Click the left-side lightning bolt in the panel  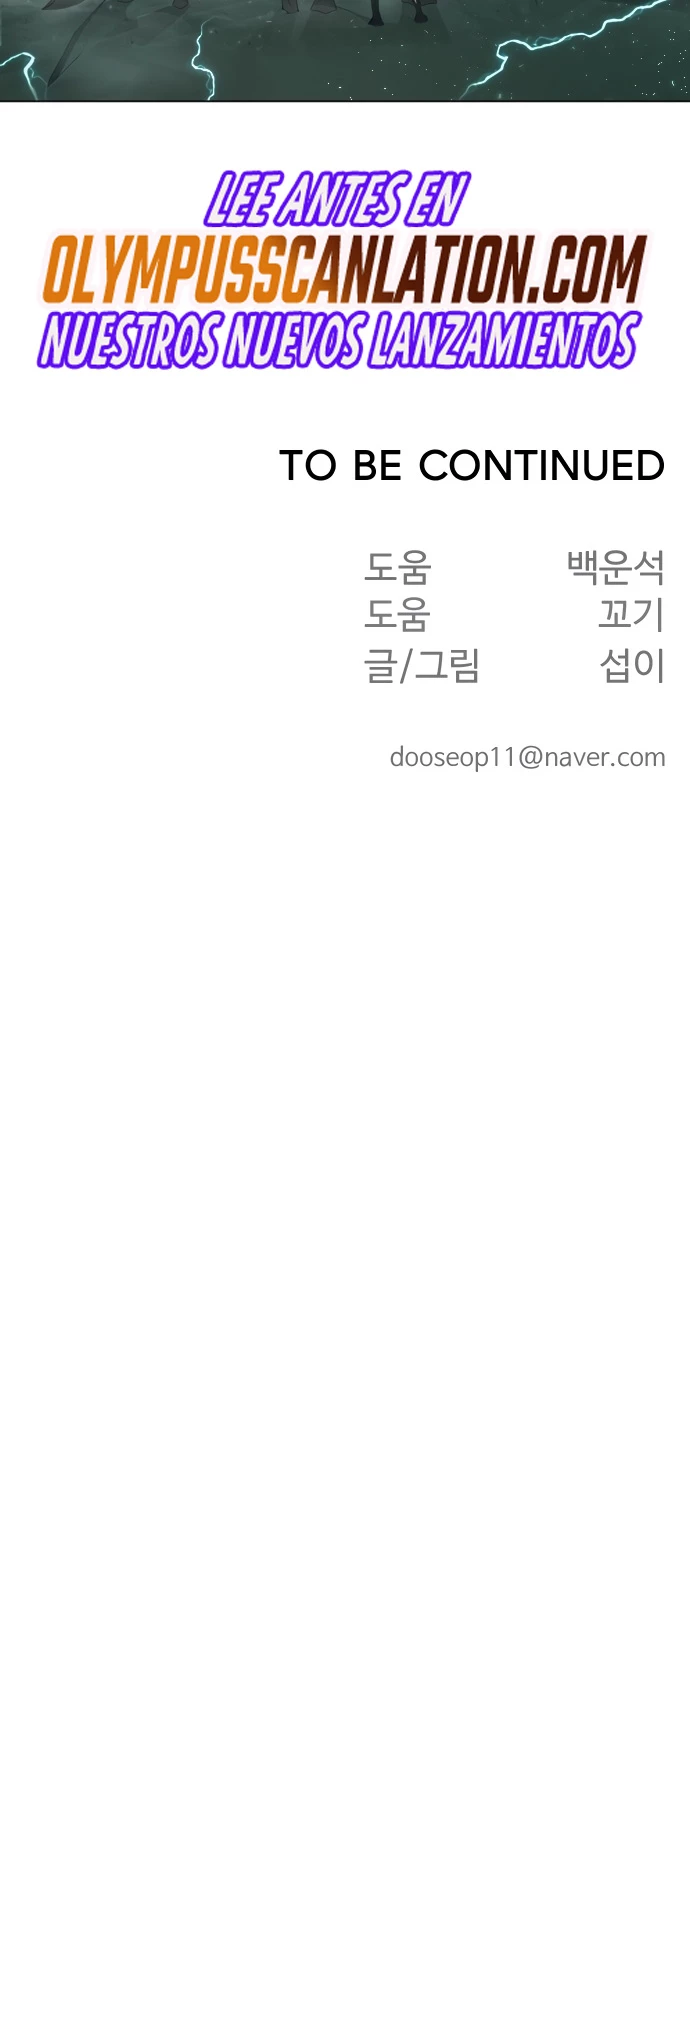tap(205, 60)
